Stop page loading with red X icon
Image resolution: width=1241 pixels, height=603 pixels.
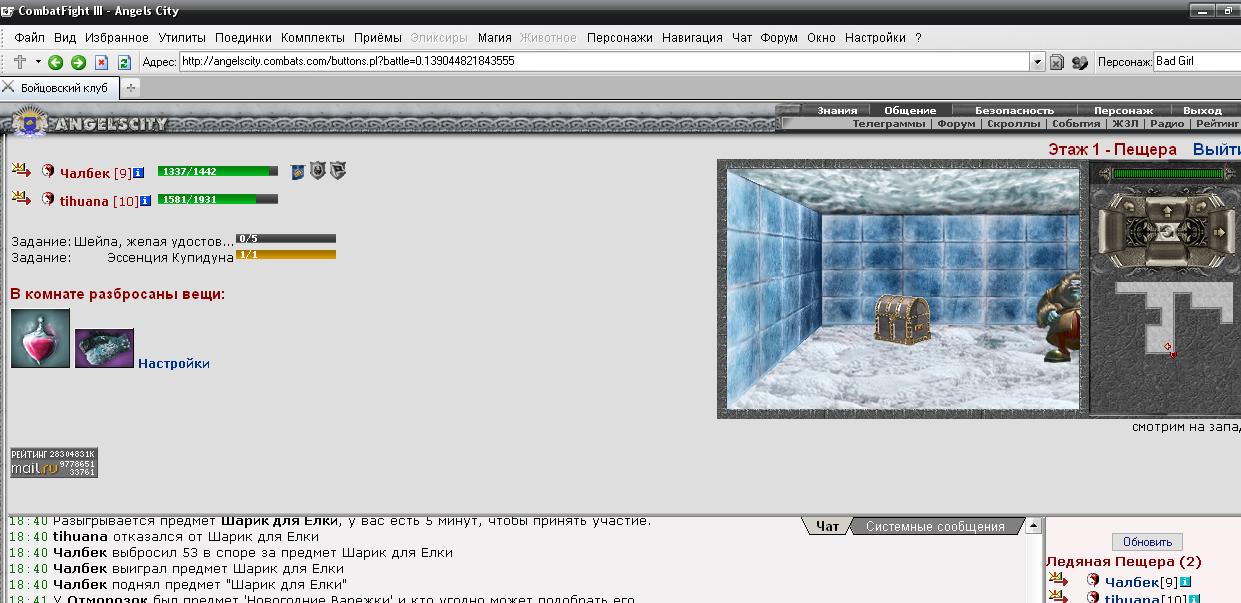pos(101,62)
